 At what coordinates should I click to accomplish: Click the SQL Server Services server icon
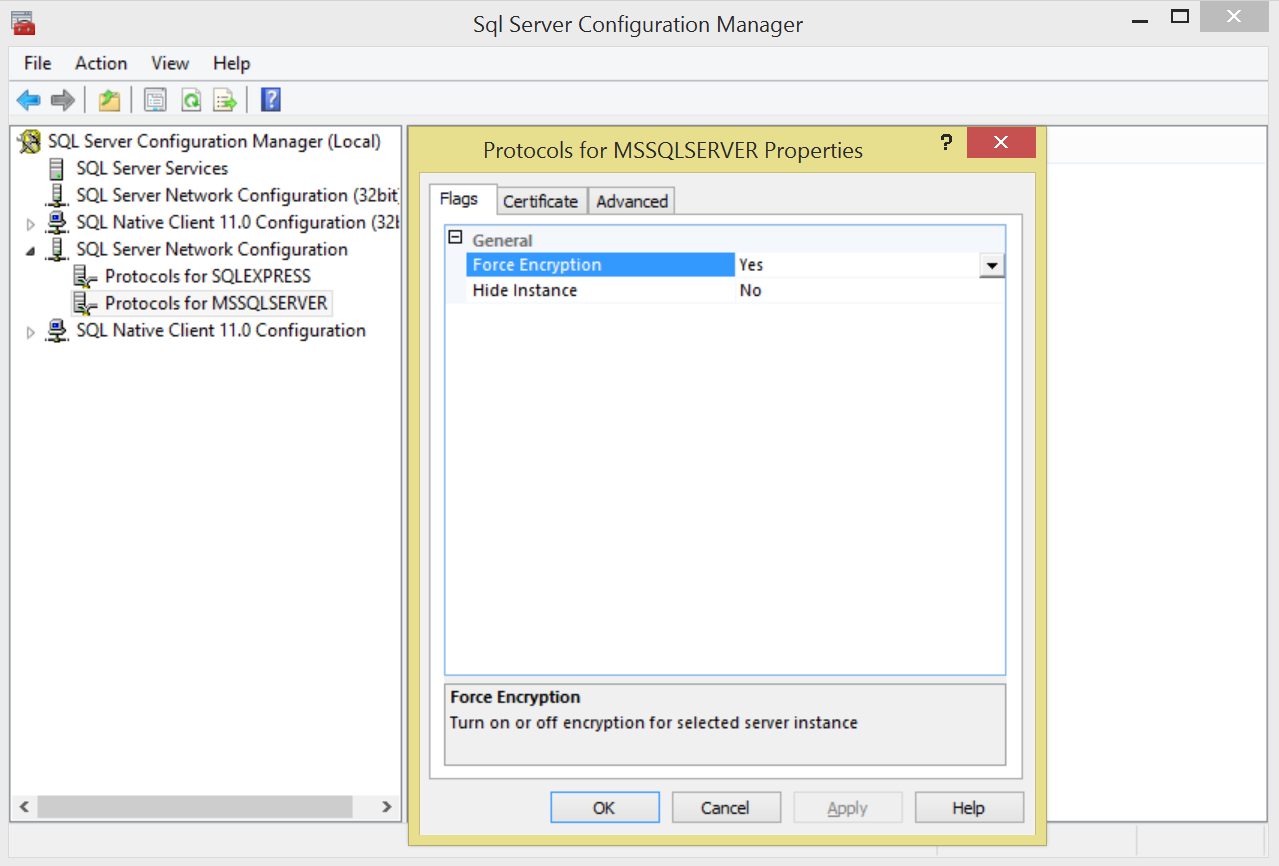click(57, 169)
